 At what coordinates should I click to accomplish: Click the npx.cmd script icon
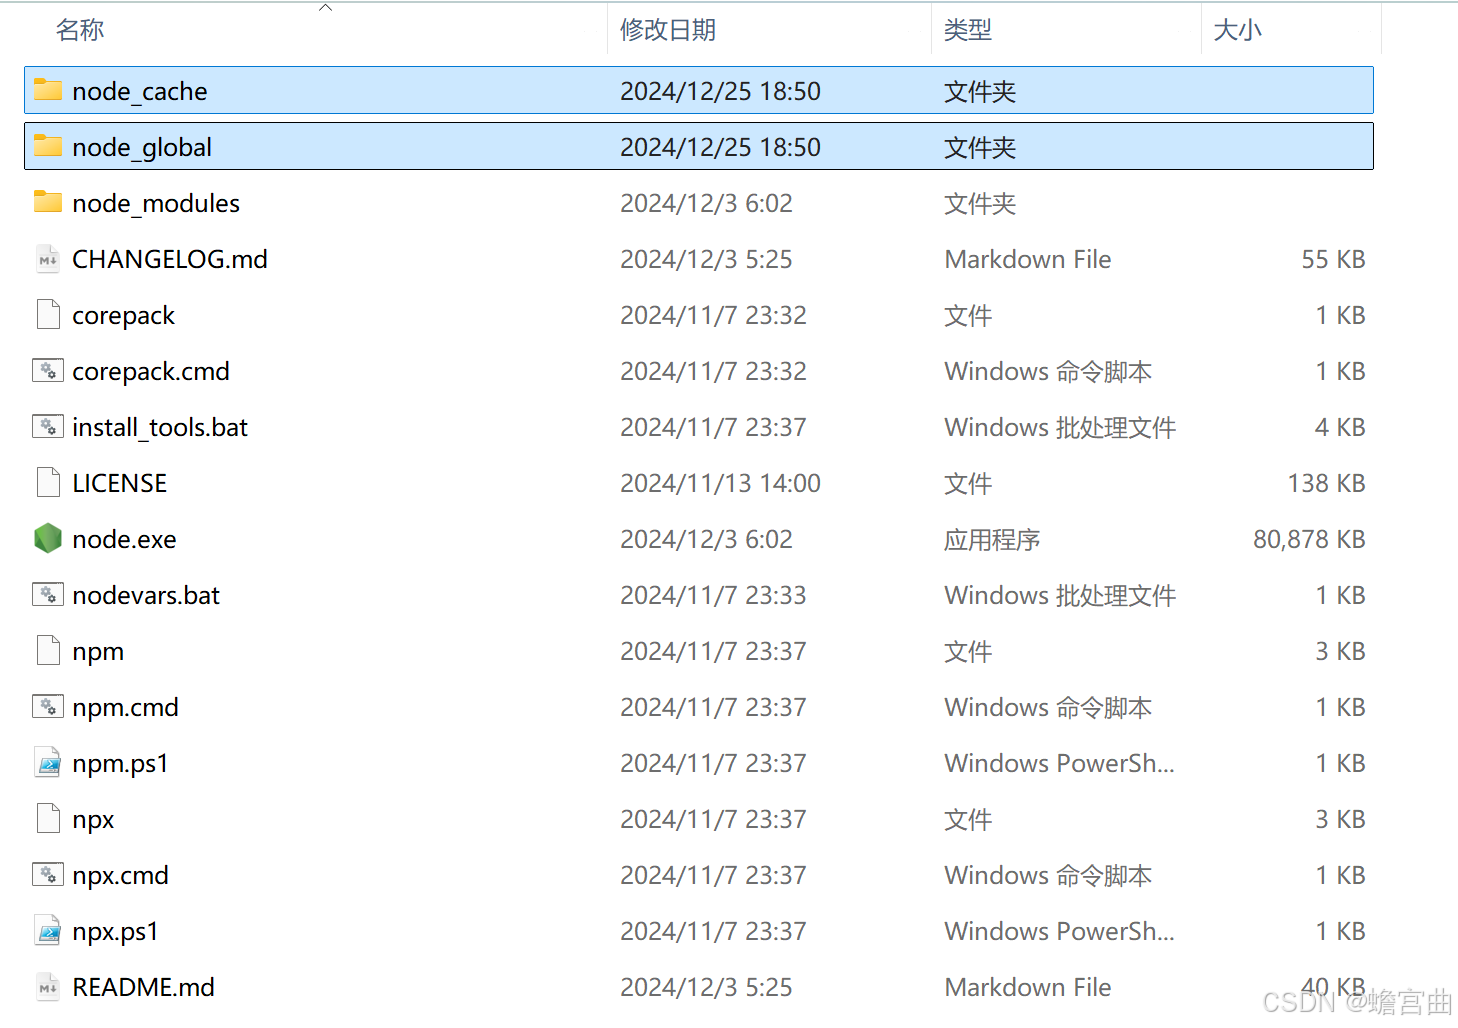pyautogui.click(x=48, y=875)
